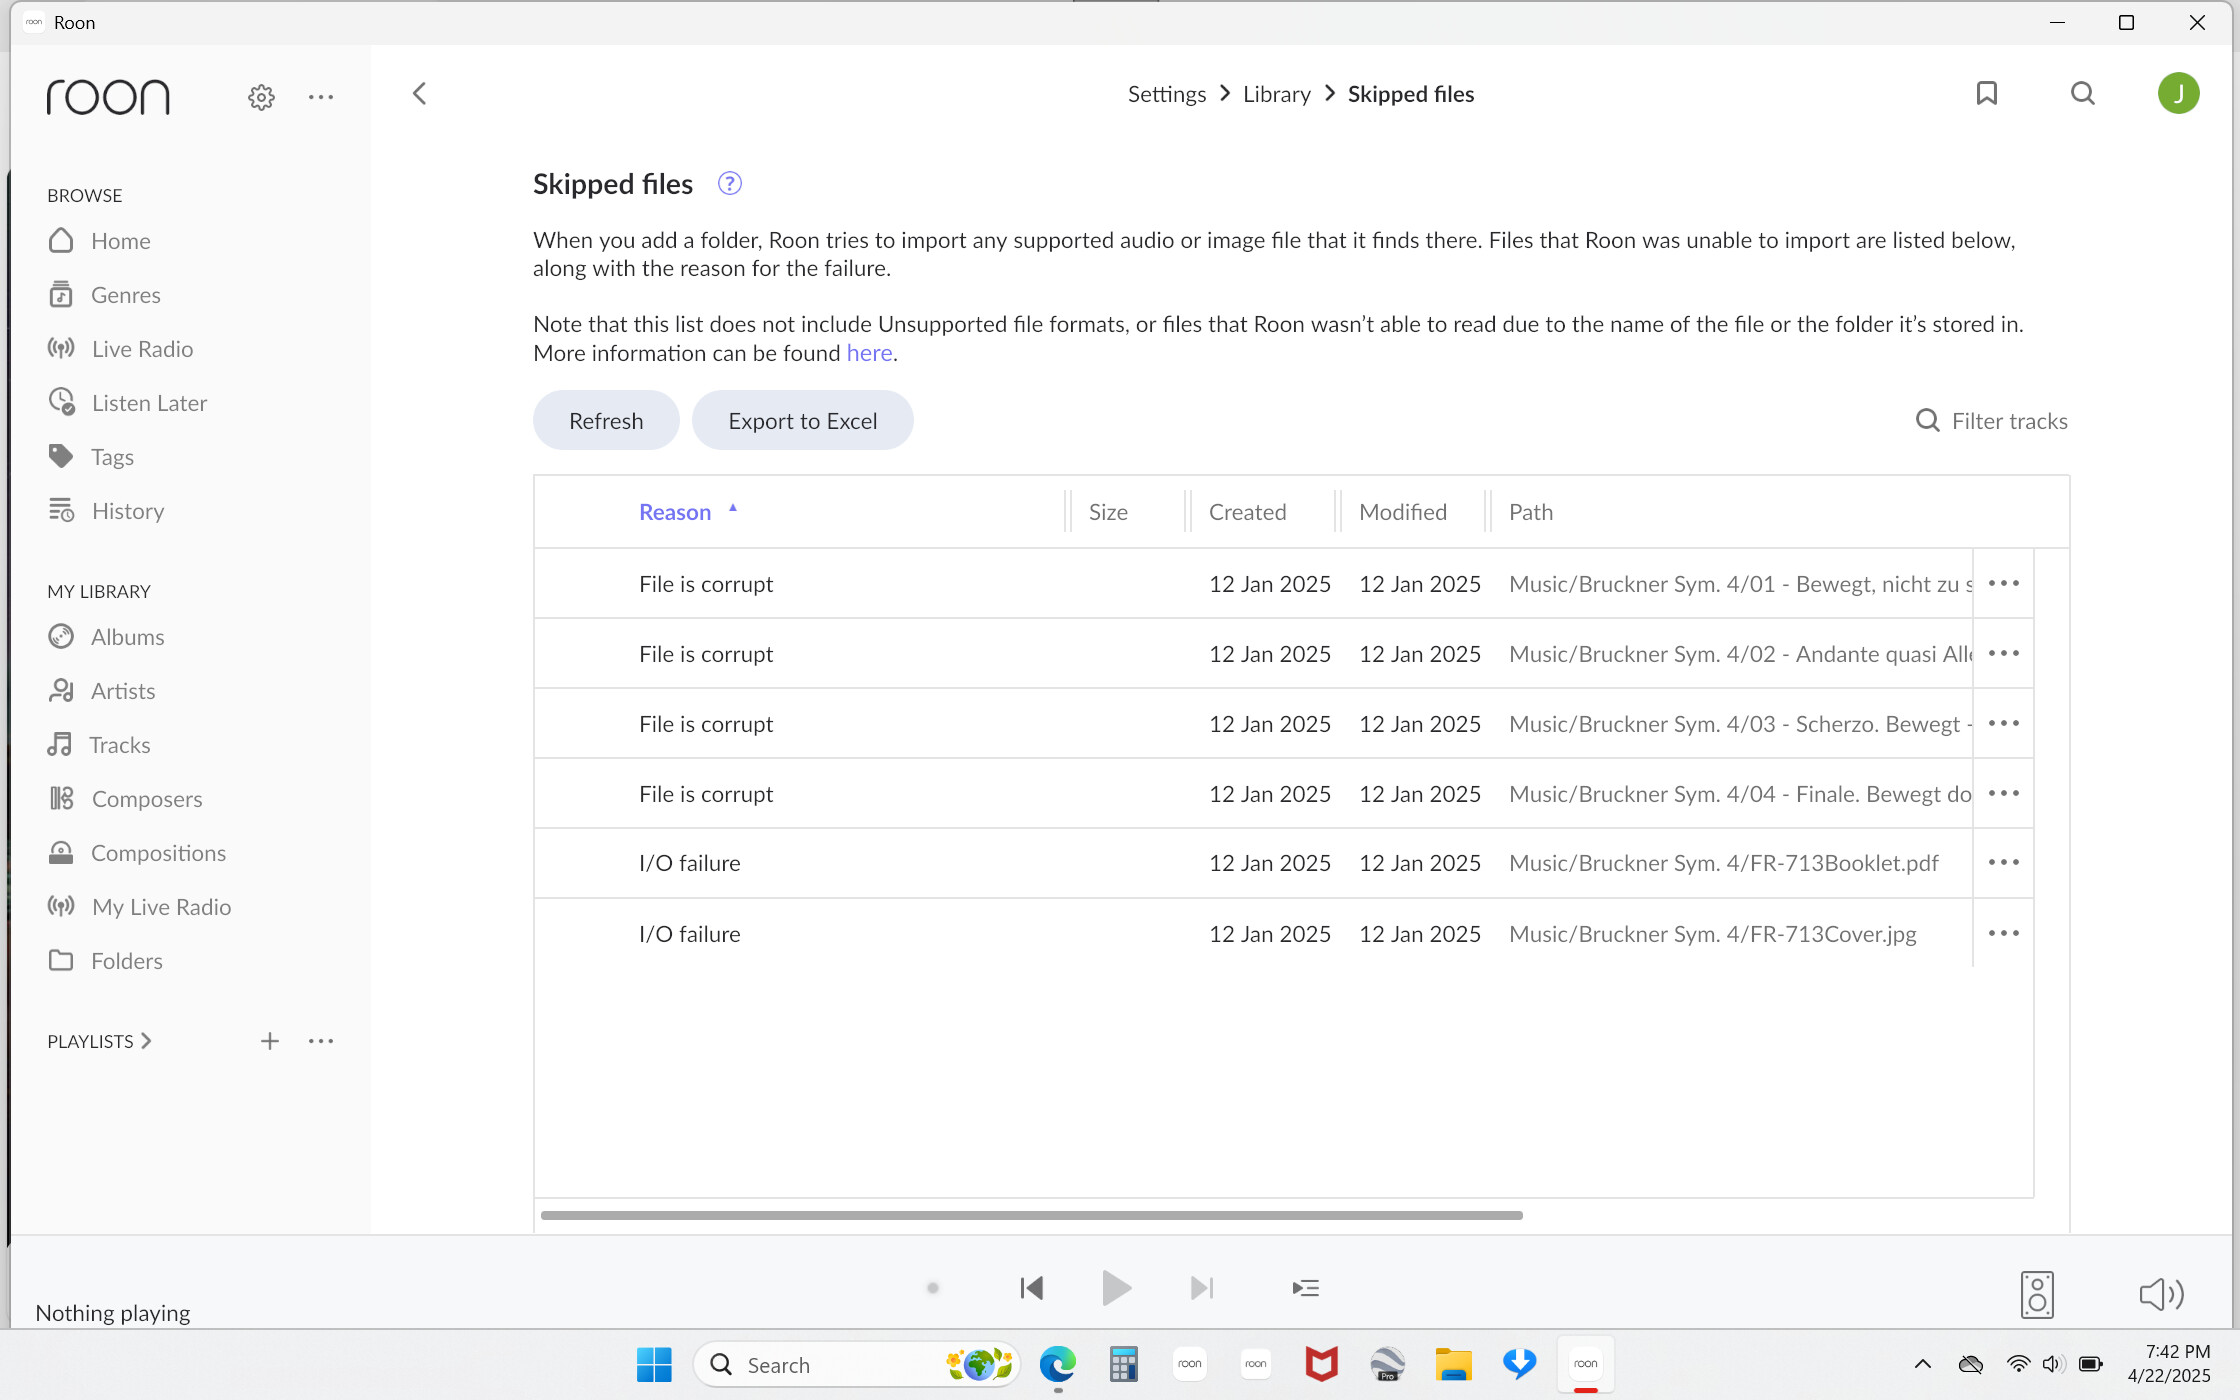Follow the 'here' information link
Viewport: 2240px width, 1400px height.
869,353
